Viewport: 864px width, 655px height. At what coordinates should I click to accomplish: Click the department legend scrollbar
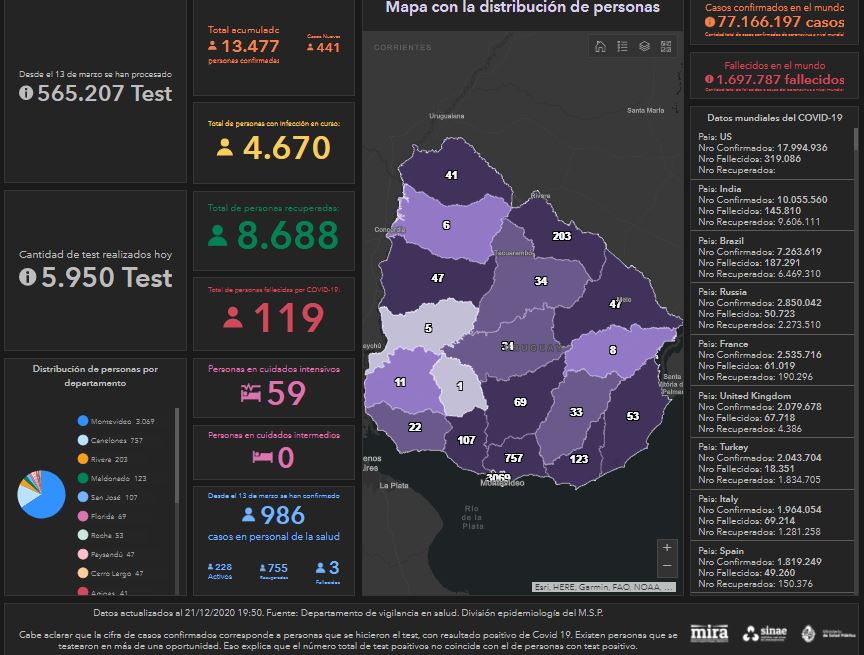(x=177, y=440)
